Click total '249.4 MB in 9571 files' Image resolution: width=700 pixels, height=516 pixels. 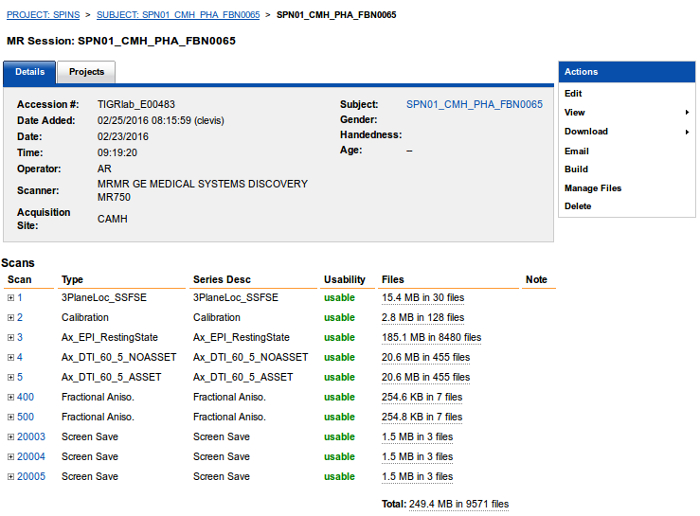pos(459,504)
